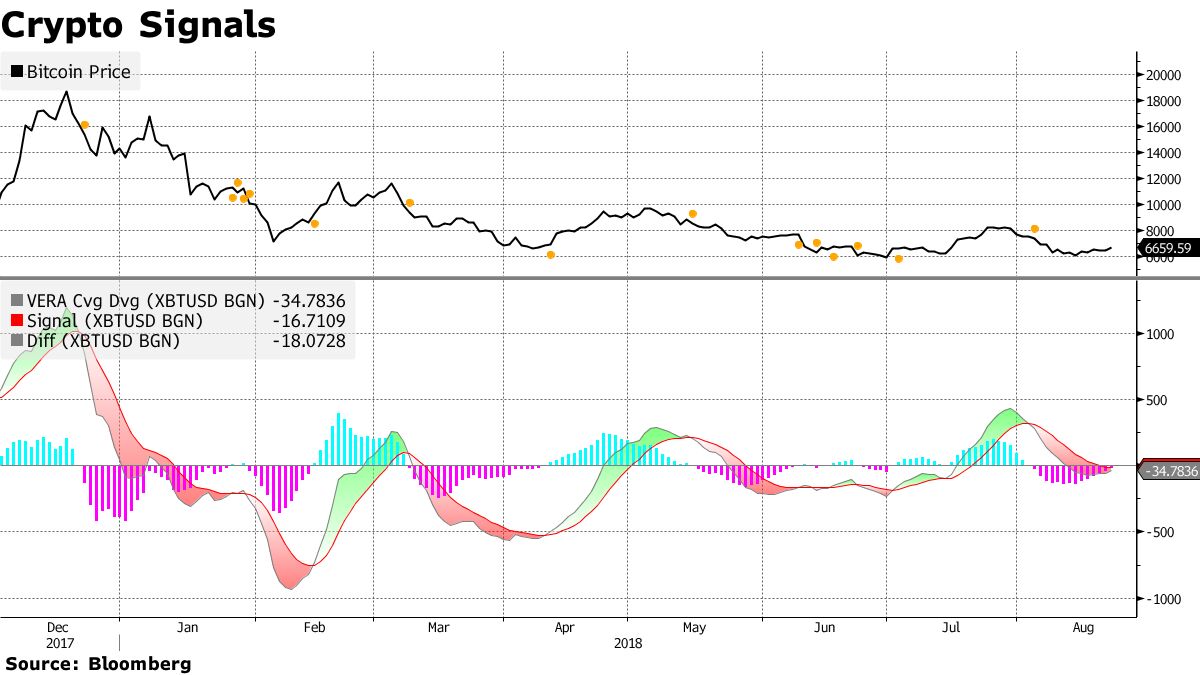Select the Signal (XBTUSD BGN) legend entry
1200x675 pixels.
tap(114, 321)
